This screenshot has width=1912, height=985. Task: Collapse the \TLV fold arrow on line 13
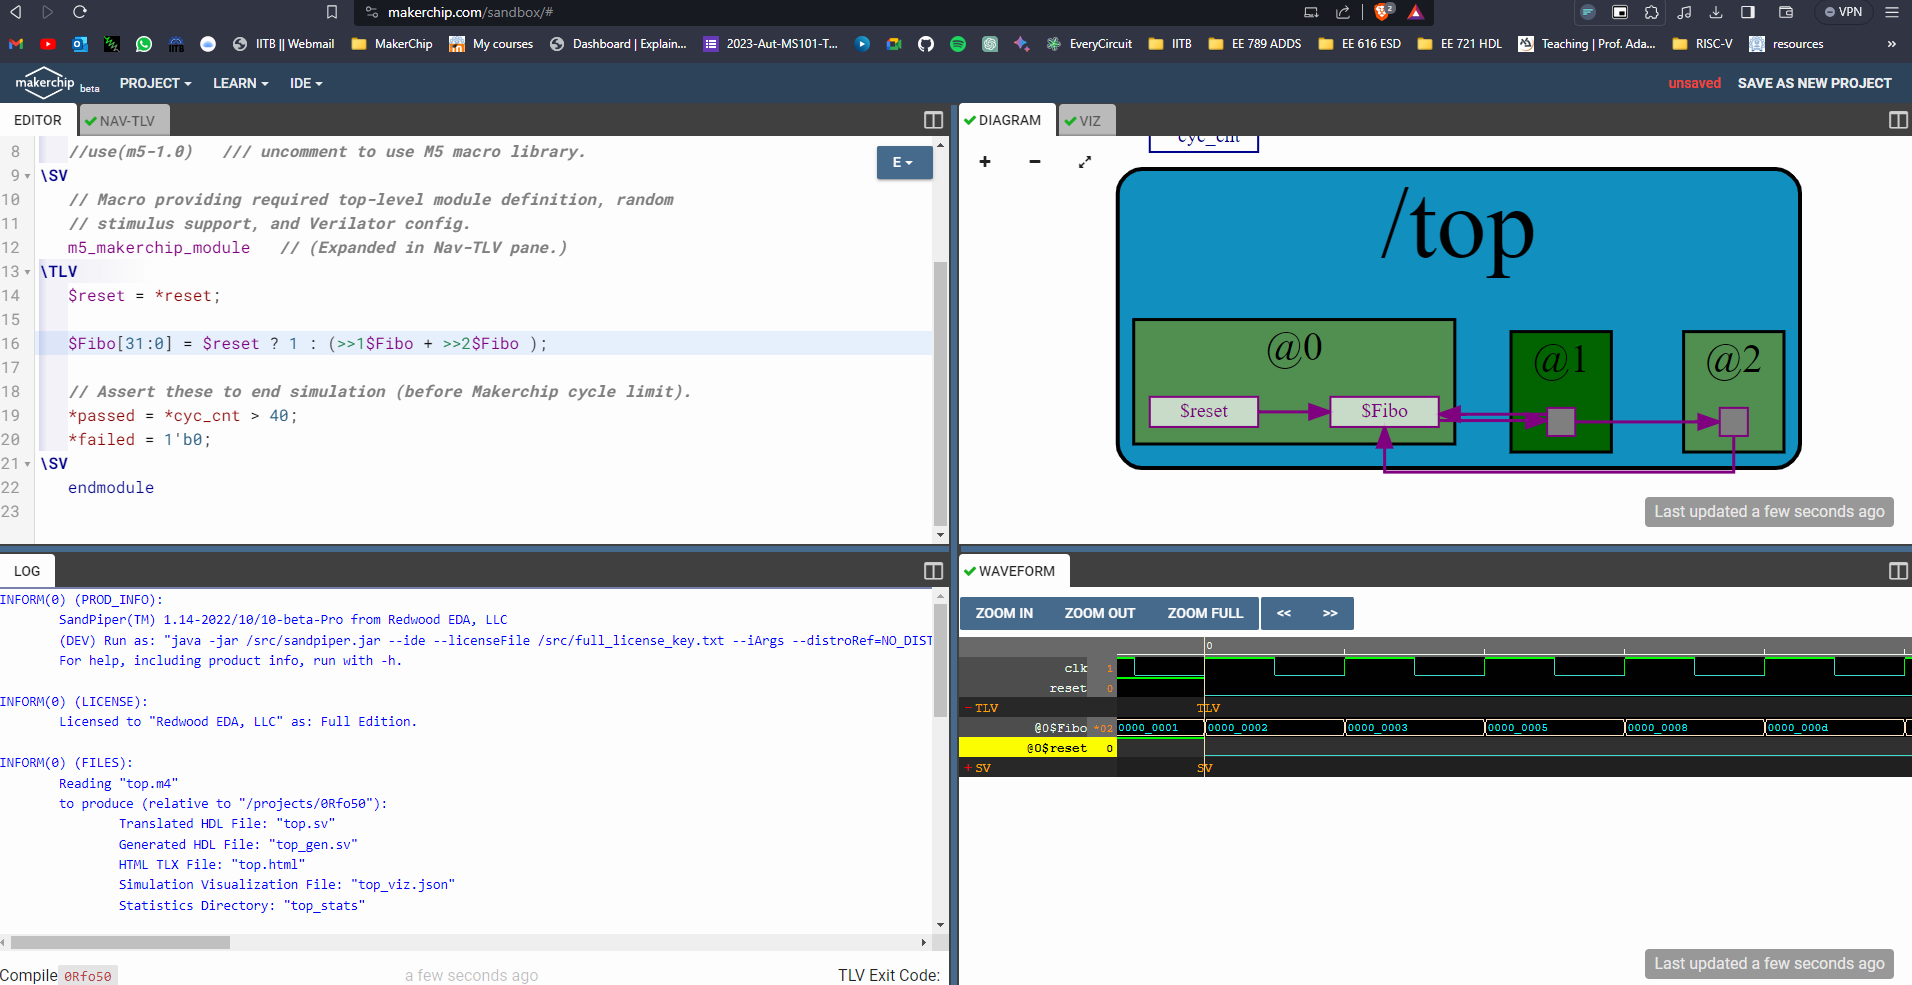coord(28,272)
